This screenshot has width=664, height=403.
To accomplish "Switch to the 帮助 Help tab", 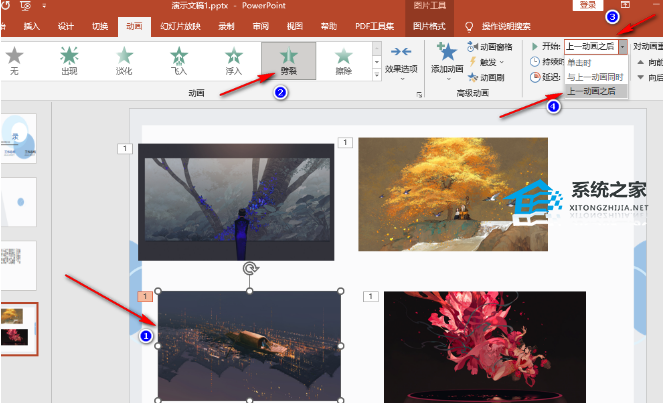I will pos(329,26).
